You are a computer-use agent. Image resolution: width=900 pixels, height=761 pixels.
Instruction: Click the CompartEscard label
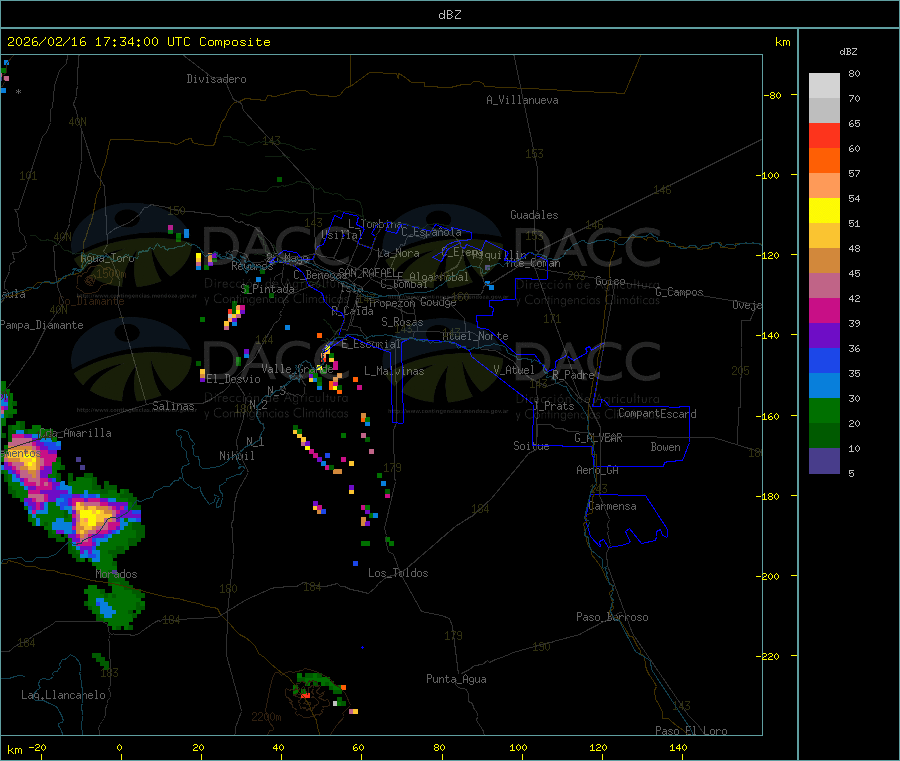(x=657, y=413)
